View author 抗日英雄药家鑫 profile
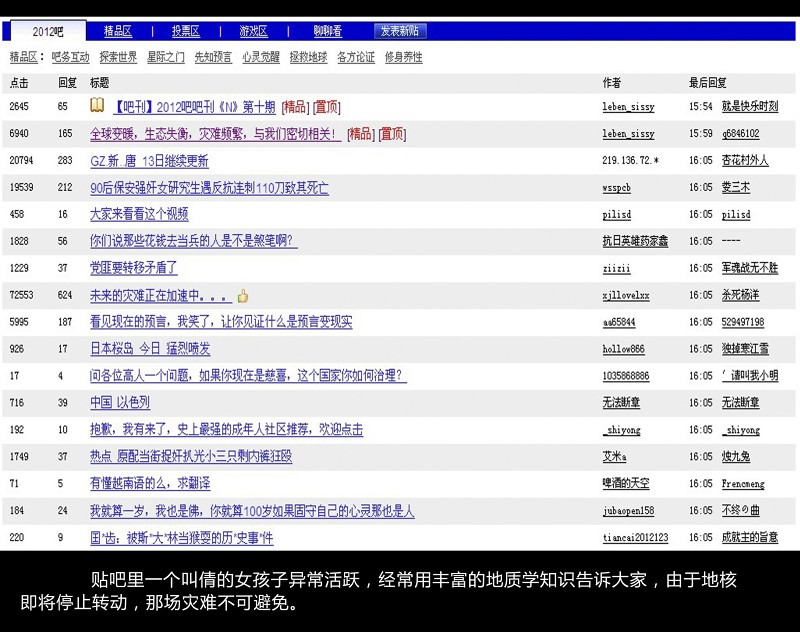The height and width of the screenshot is (632, 800). pyautogui.click(x=635, y=241)
